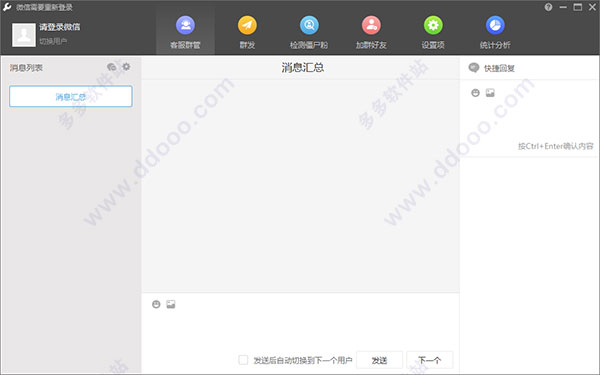Image resolution: width=600 pixels, height=375 pixels.
Task: Click the emoji icon in quick reply panel
Action: 475,93
